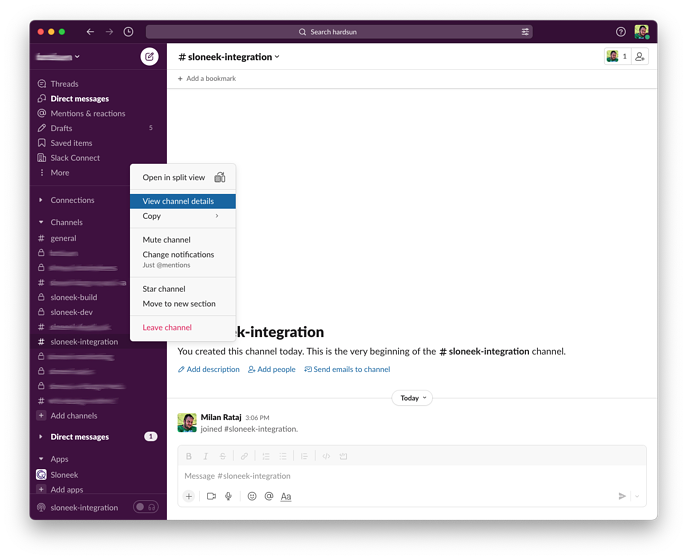The width and height of the screenshot is (687, 559).
Task: Click the split view icon in context menu
Action: coord(220,177)
